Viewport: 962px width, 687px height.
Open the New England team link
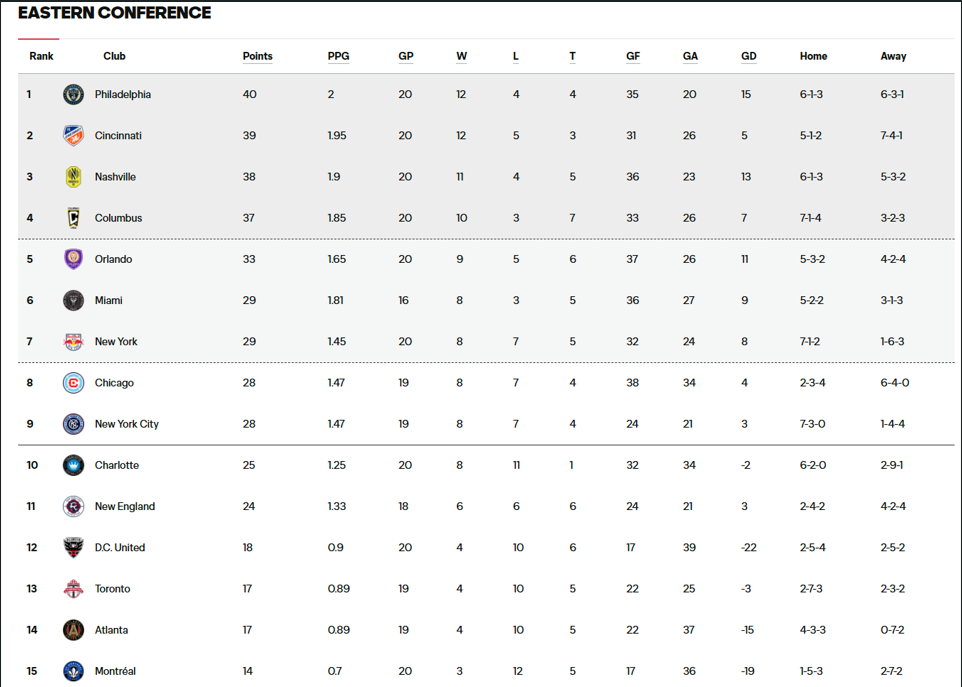125,506
